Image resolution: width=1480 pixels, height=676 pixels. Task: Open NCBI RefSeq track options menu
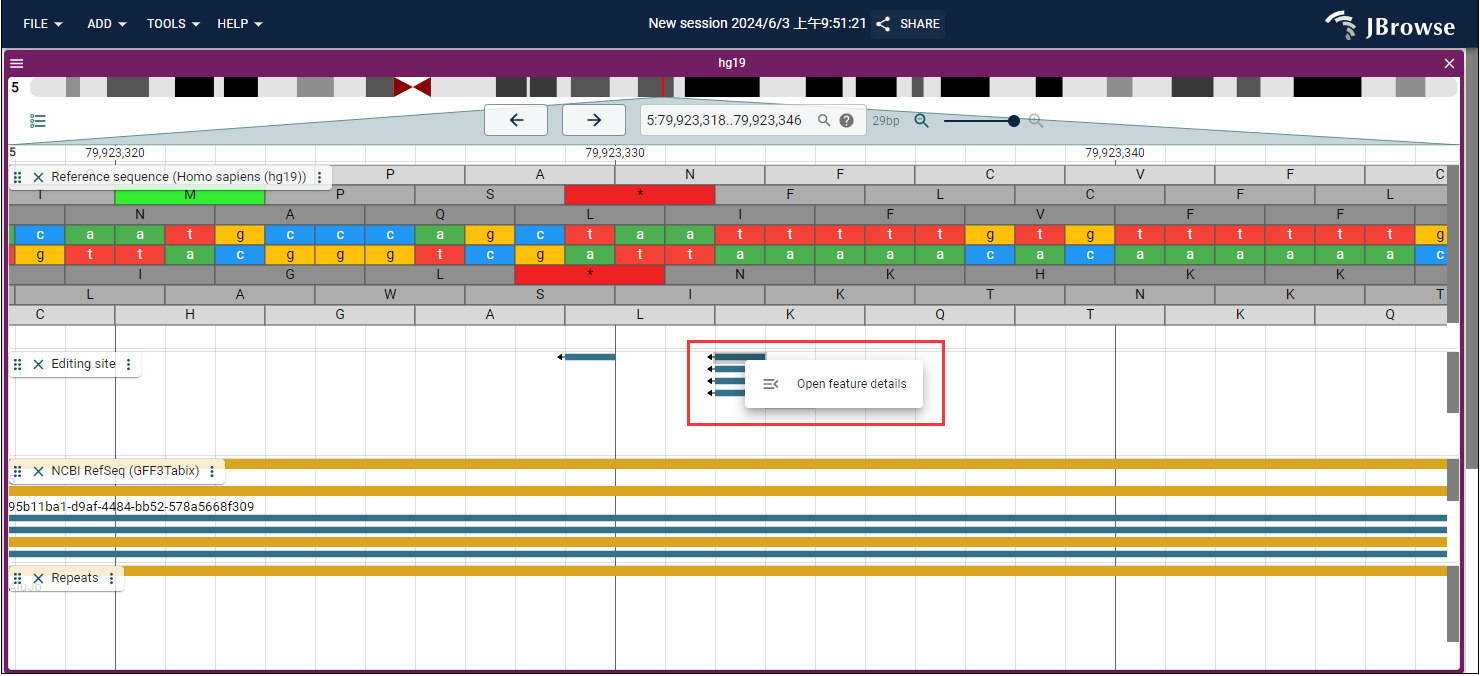point(212,471)
